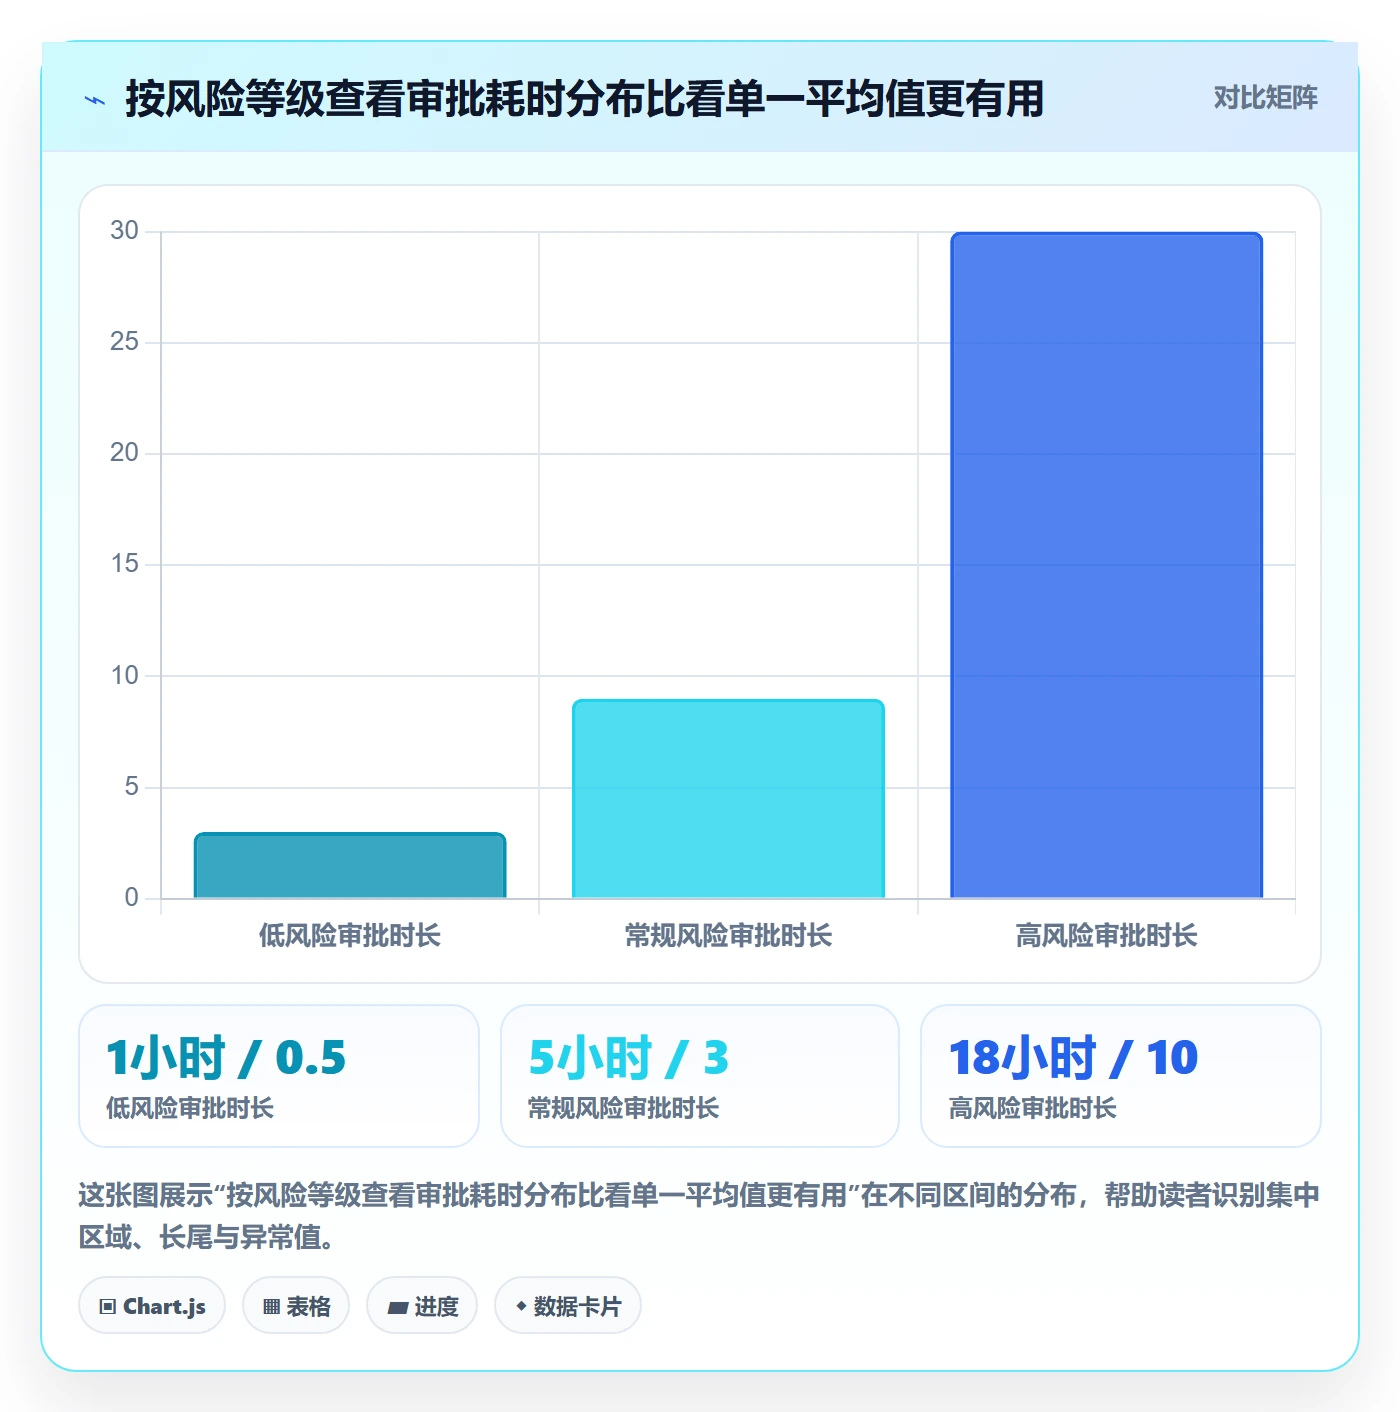Click the Chart.js tag chip
The image size is (1400, 1412).
coord(152,1306)
